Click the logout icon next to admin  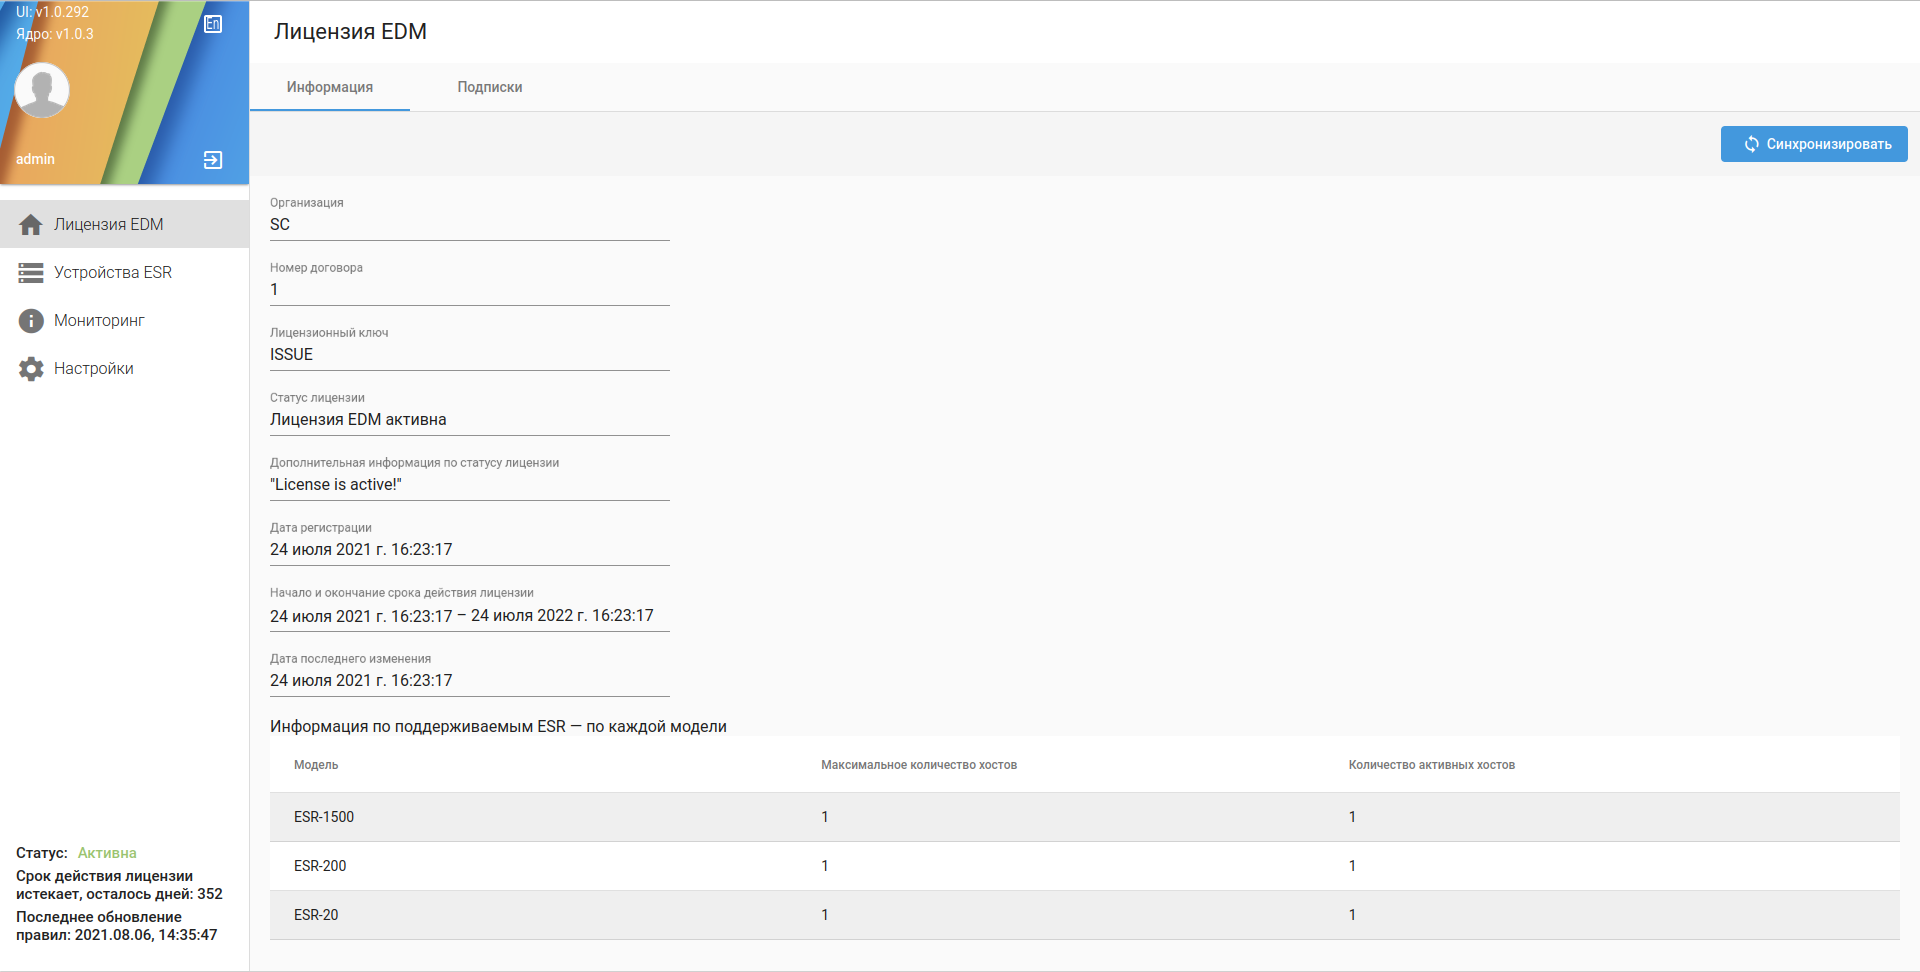(x=213, y=160)
